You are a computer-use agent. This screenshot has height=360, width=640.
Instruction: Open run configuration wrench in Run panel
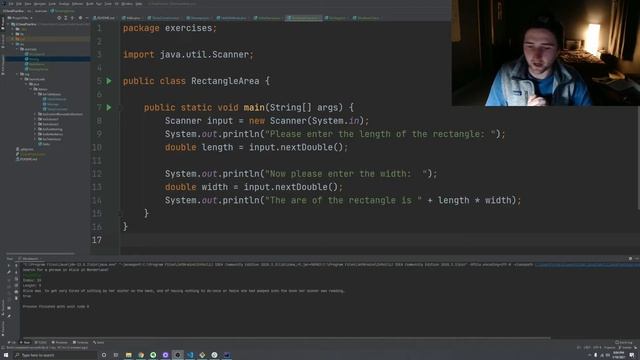(x=9, y=272)
